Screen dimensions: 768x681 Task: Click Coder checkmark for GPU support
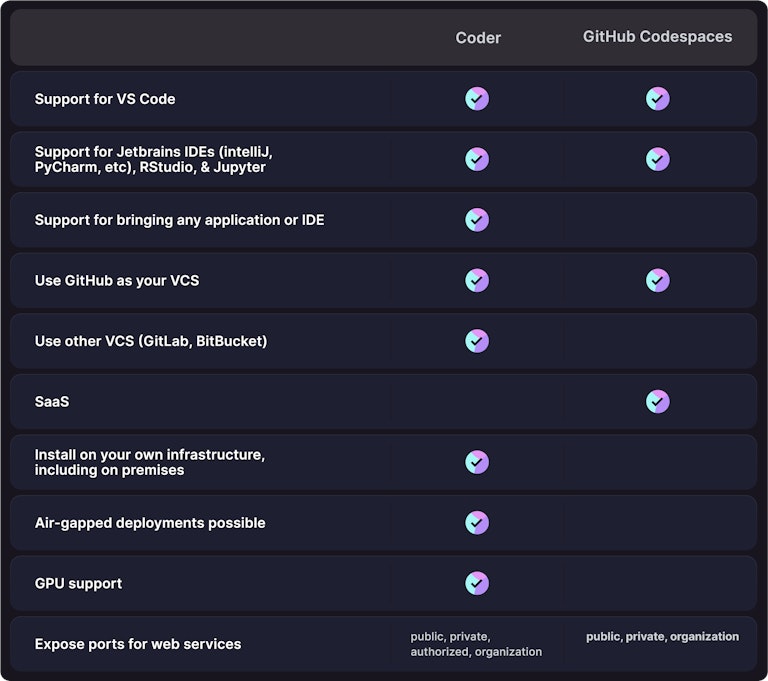click(x=477, y=583)
